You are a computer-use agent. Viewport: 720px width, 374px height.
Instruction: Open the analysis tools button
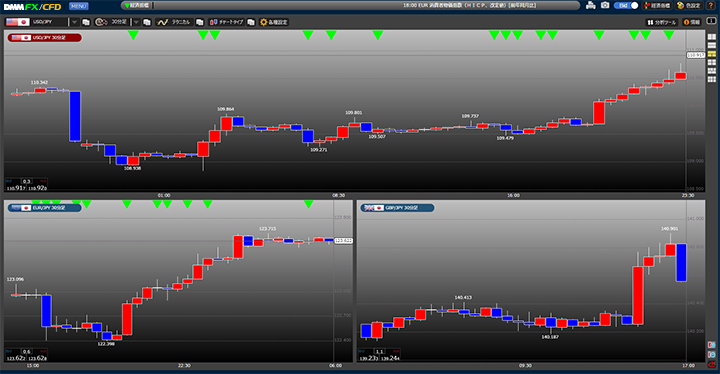point(662,22)
